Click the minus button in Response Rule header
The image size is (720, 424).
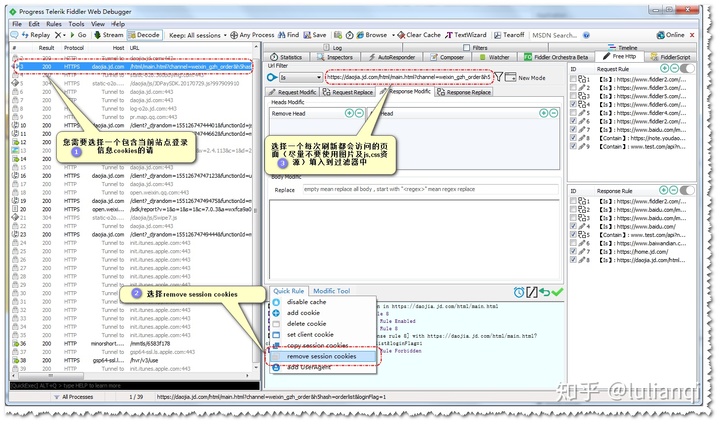(x=674, y=190)
